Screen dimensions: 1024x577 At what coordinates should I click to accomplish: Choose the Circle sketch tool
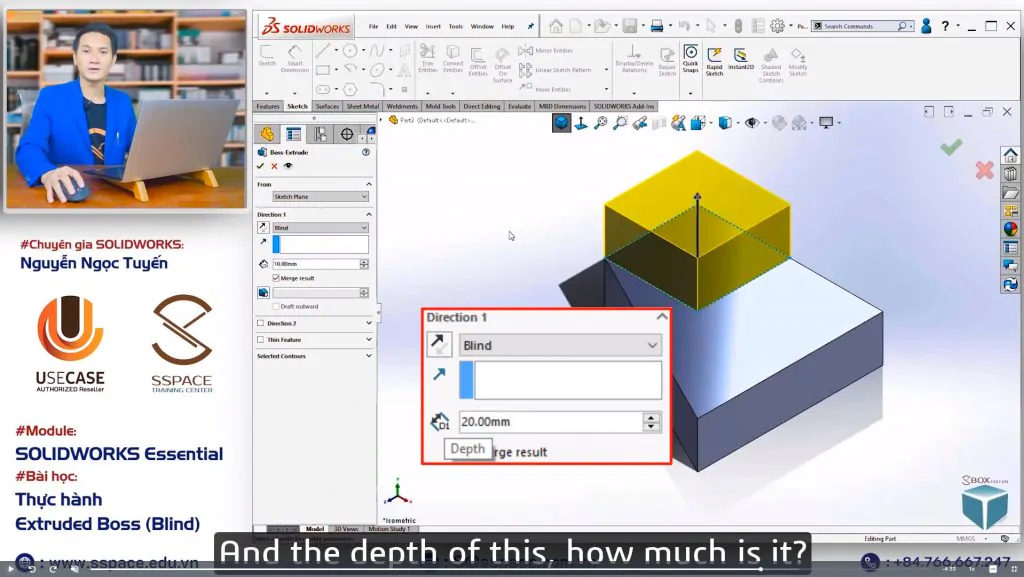pos(350,50)
